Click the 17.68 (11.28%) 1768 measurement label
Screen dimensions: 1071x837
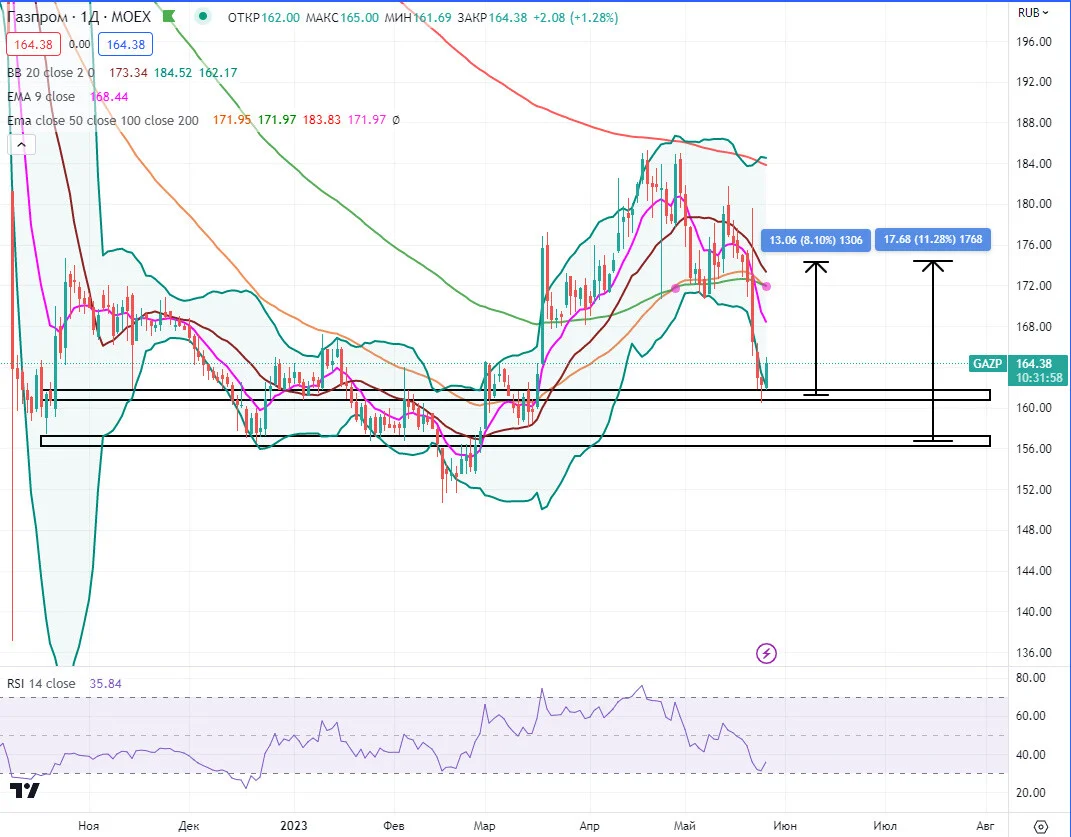[x=932, y=239]
